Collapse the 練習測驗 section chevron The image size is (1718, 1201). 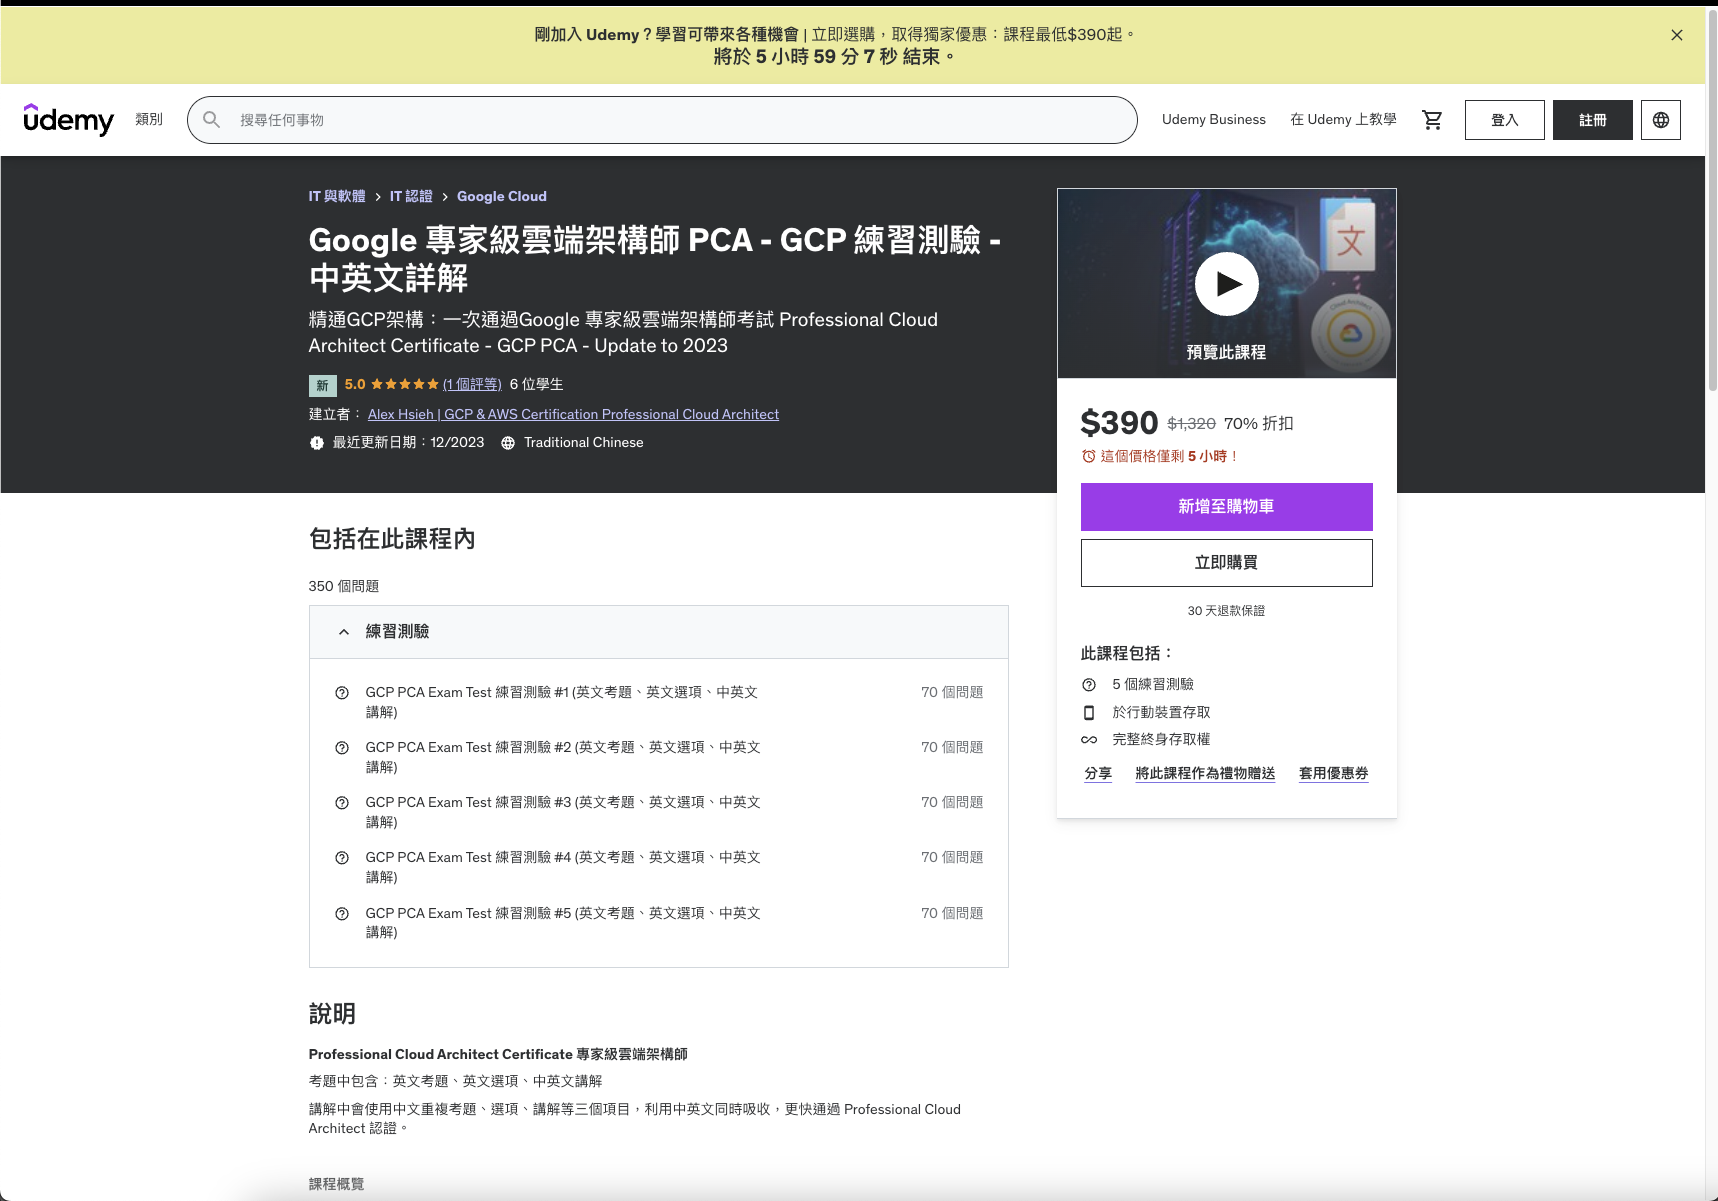344,632
